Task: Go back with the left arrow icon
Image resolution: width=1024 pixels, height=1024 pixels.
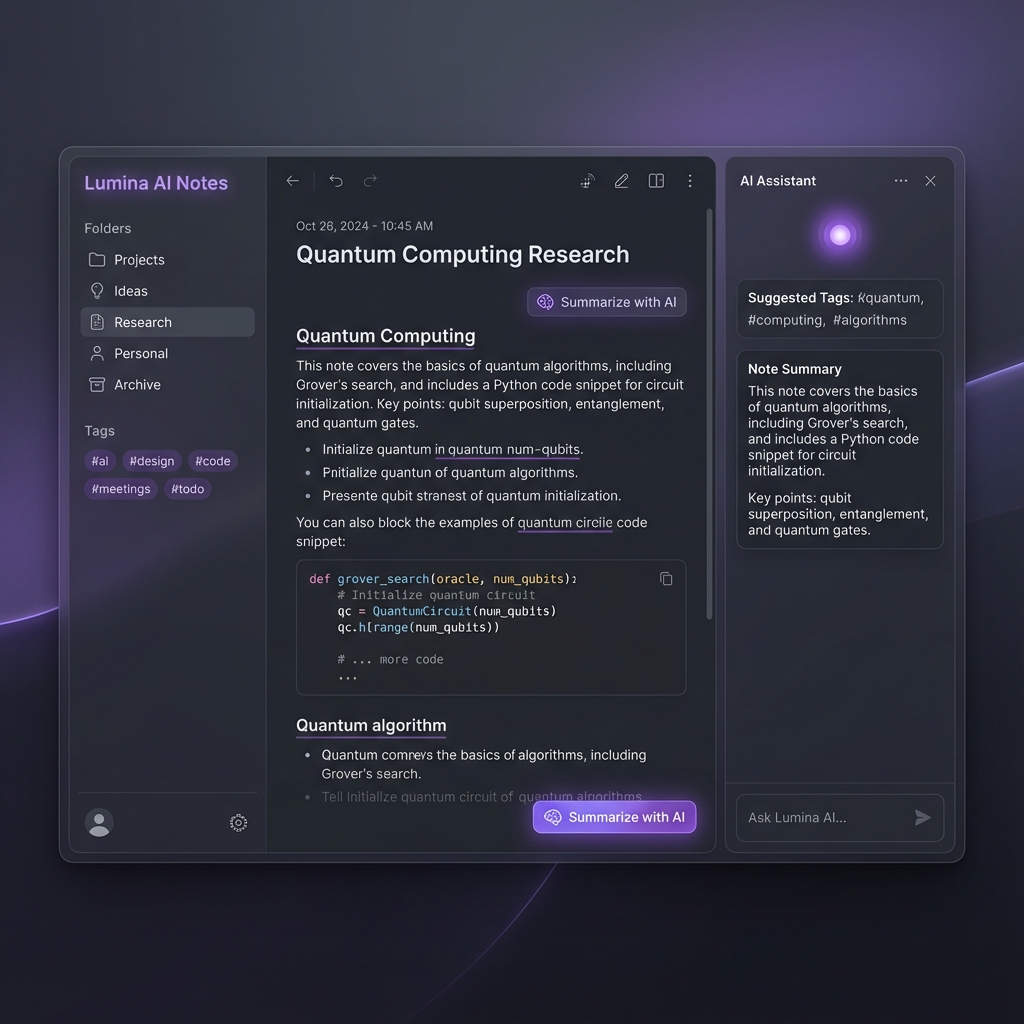Action: (x=293, y=181)
